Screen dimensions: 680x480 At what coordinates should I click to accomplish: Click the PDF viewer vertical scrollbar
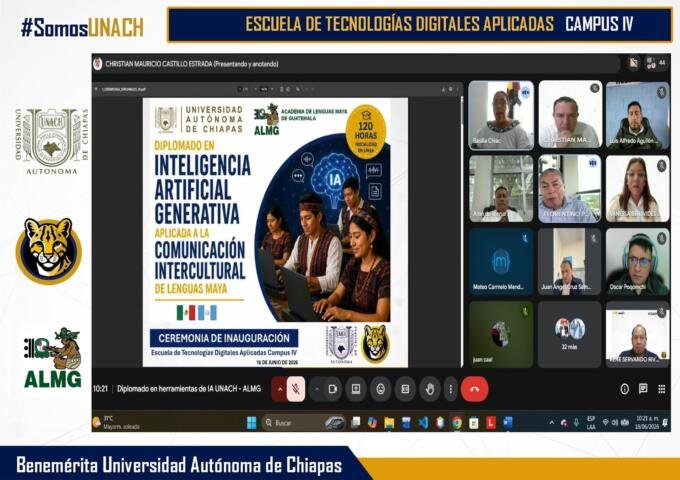coord(461,232)
